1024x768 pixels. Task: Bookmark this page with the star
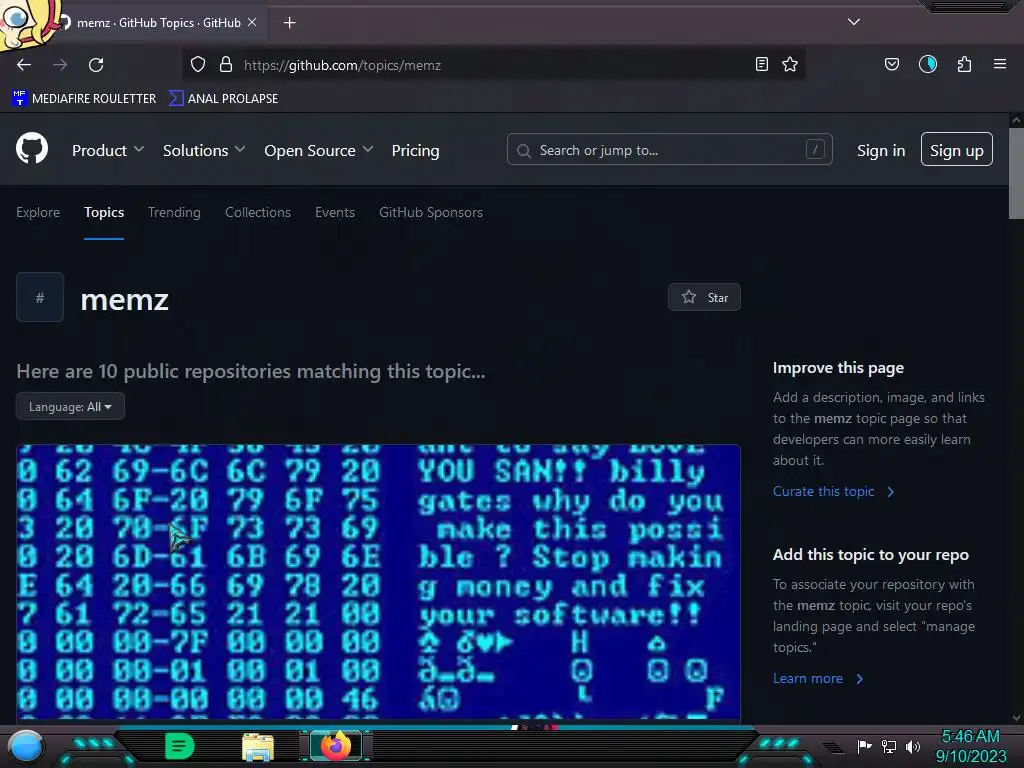click(x=790, y=64)
